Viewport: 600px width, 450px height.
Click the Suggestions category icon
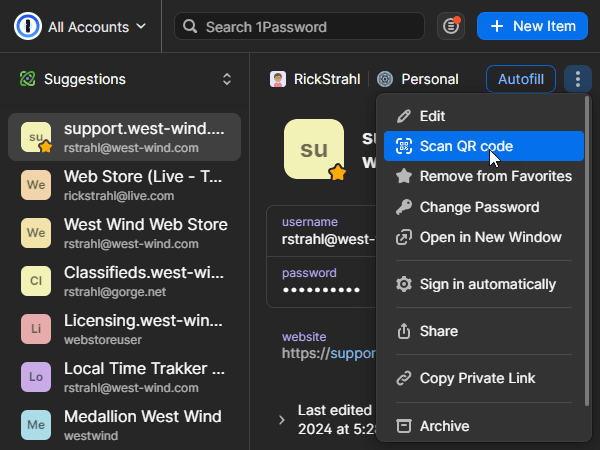(x=28, y=79)
